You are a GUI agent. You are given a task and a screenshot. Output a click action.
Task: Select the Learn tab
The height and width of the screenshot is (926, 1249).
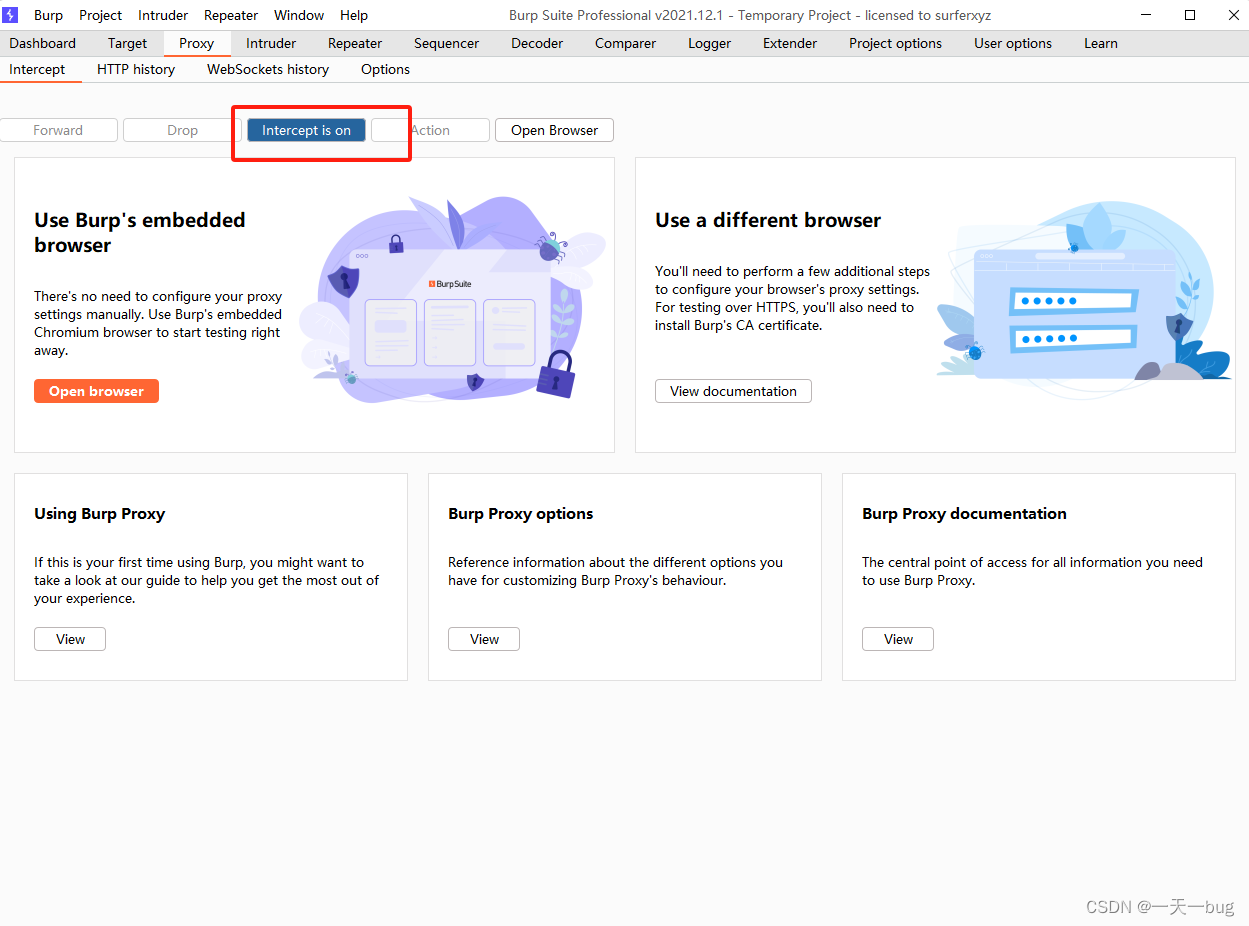coord(1101,43)
